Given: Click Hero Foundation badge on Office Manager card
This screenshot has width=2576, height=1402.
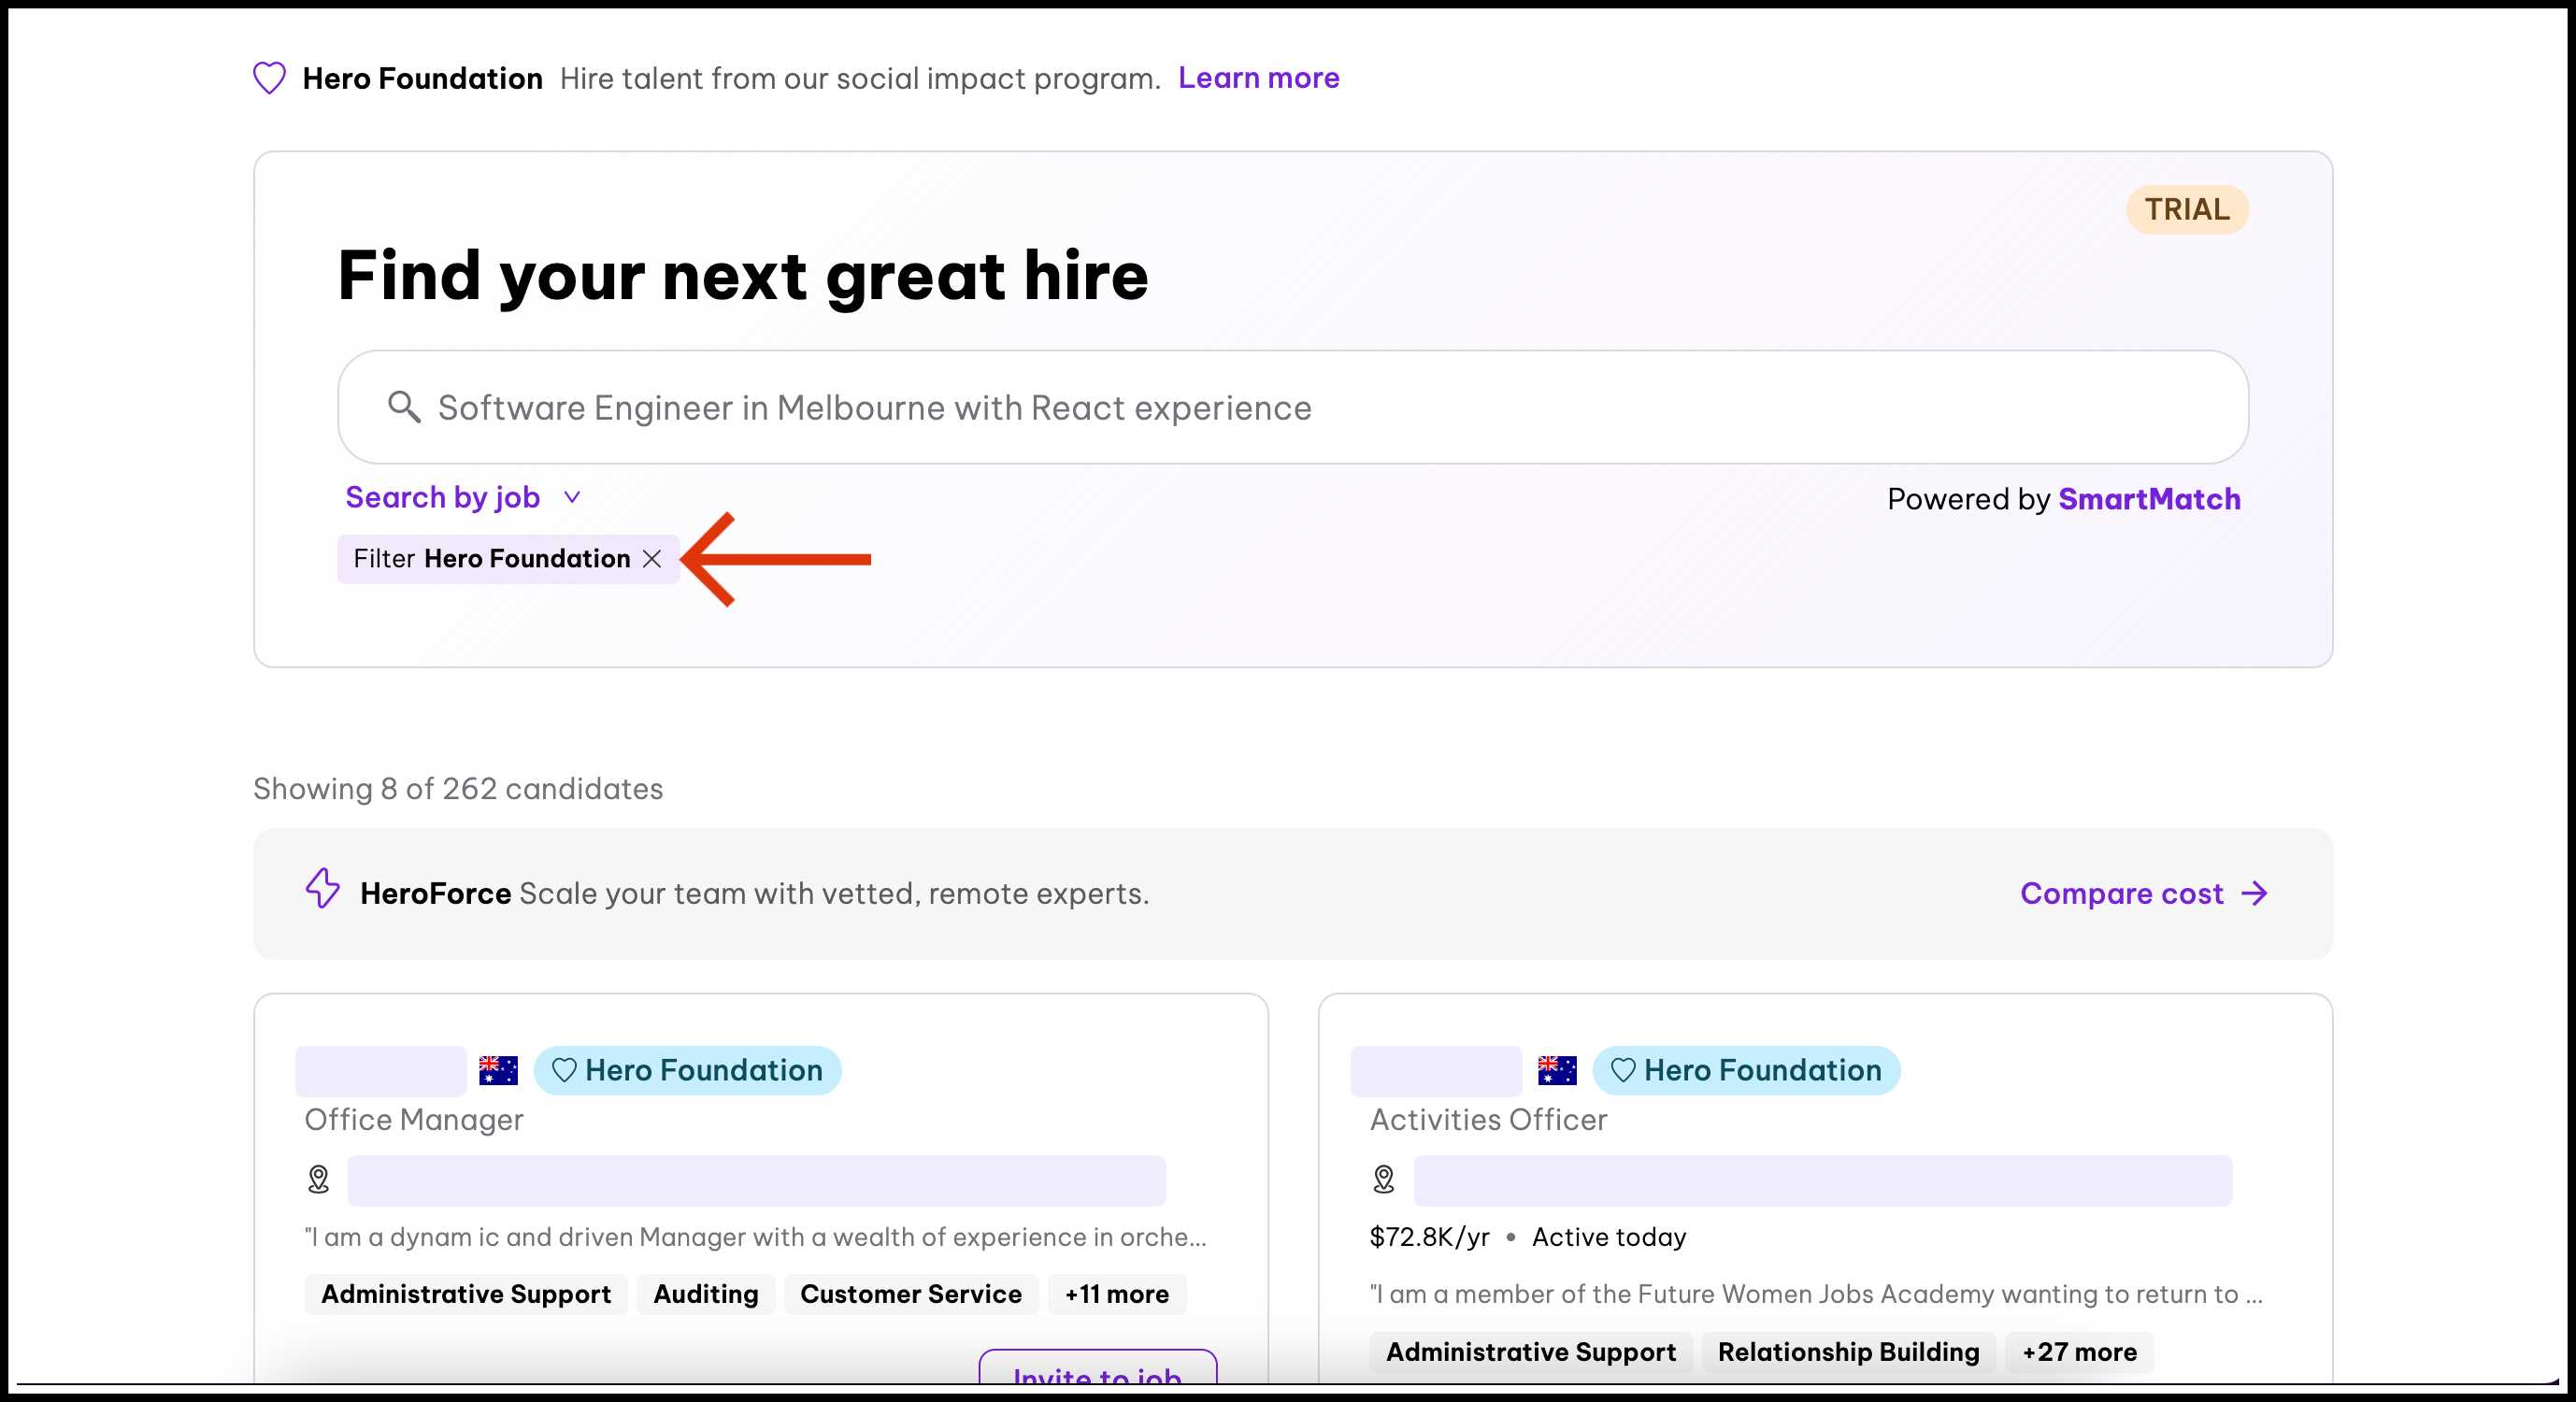Looking at the screenshot, I should tap(688, 1070).
